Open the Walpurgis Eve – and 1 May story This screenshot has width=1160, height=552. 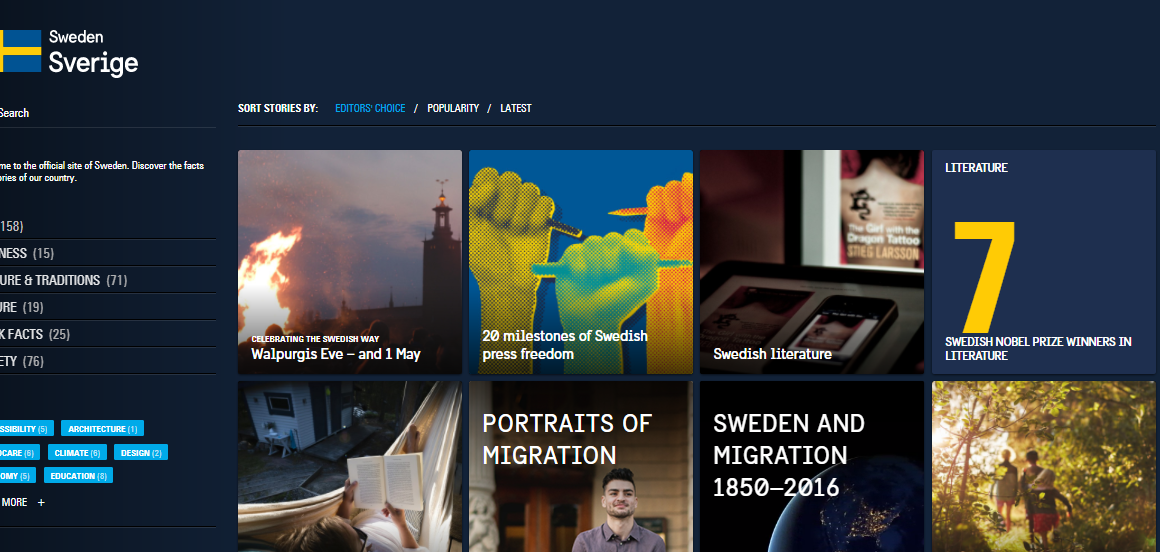tap(350, 262)
